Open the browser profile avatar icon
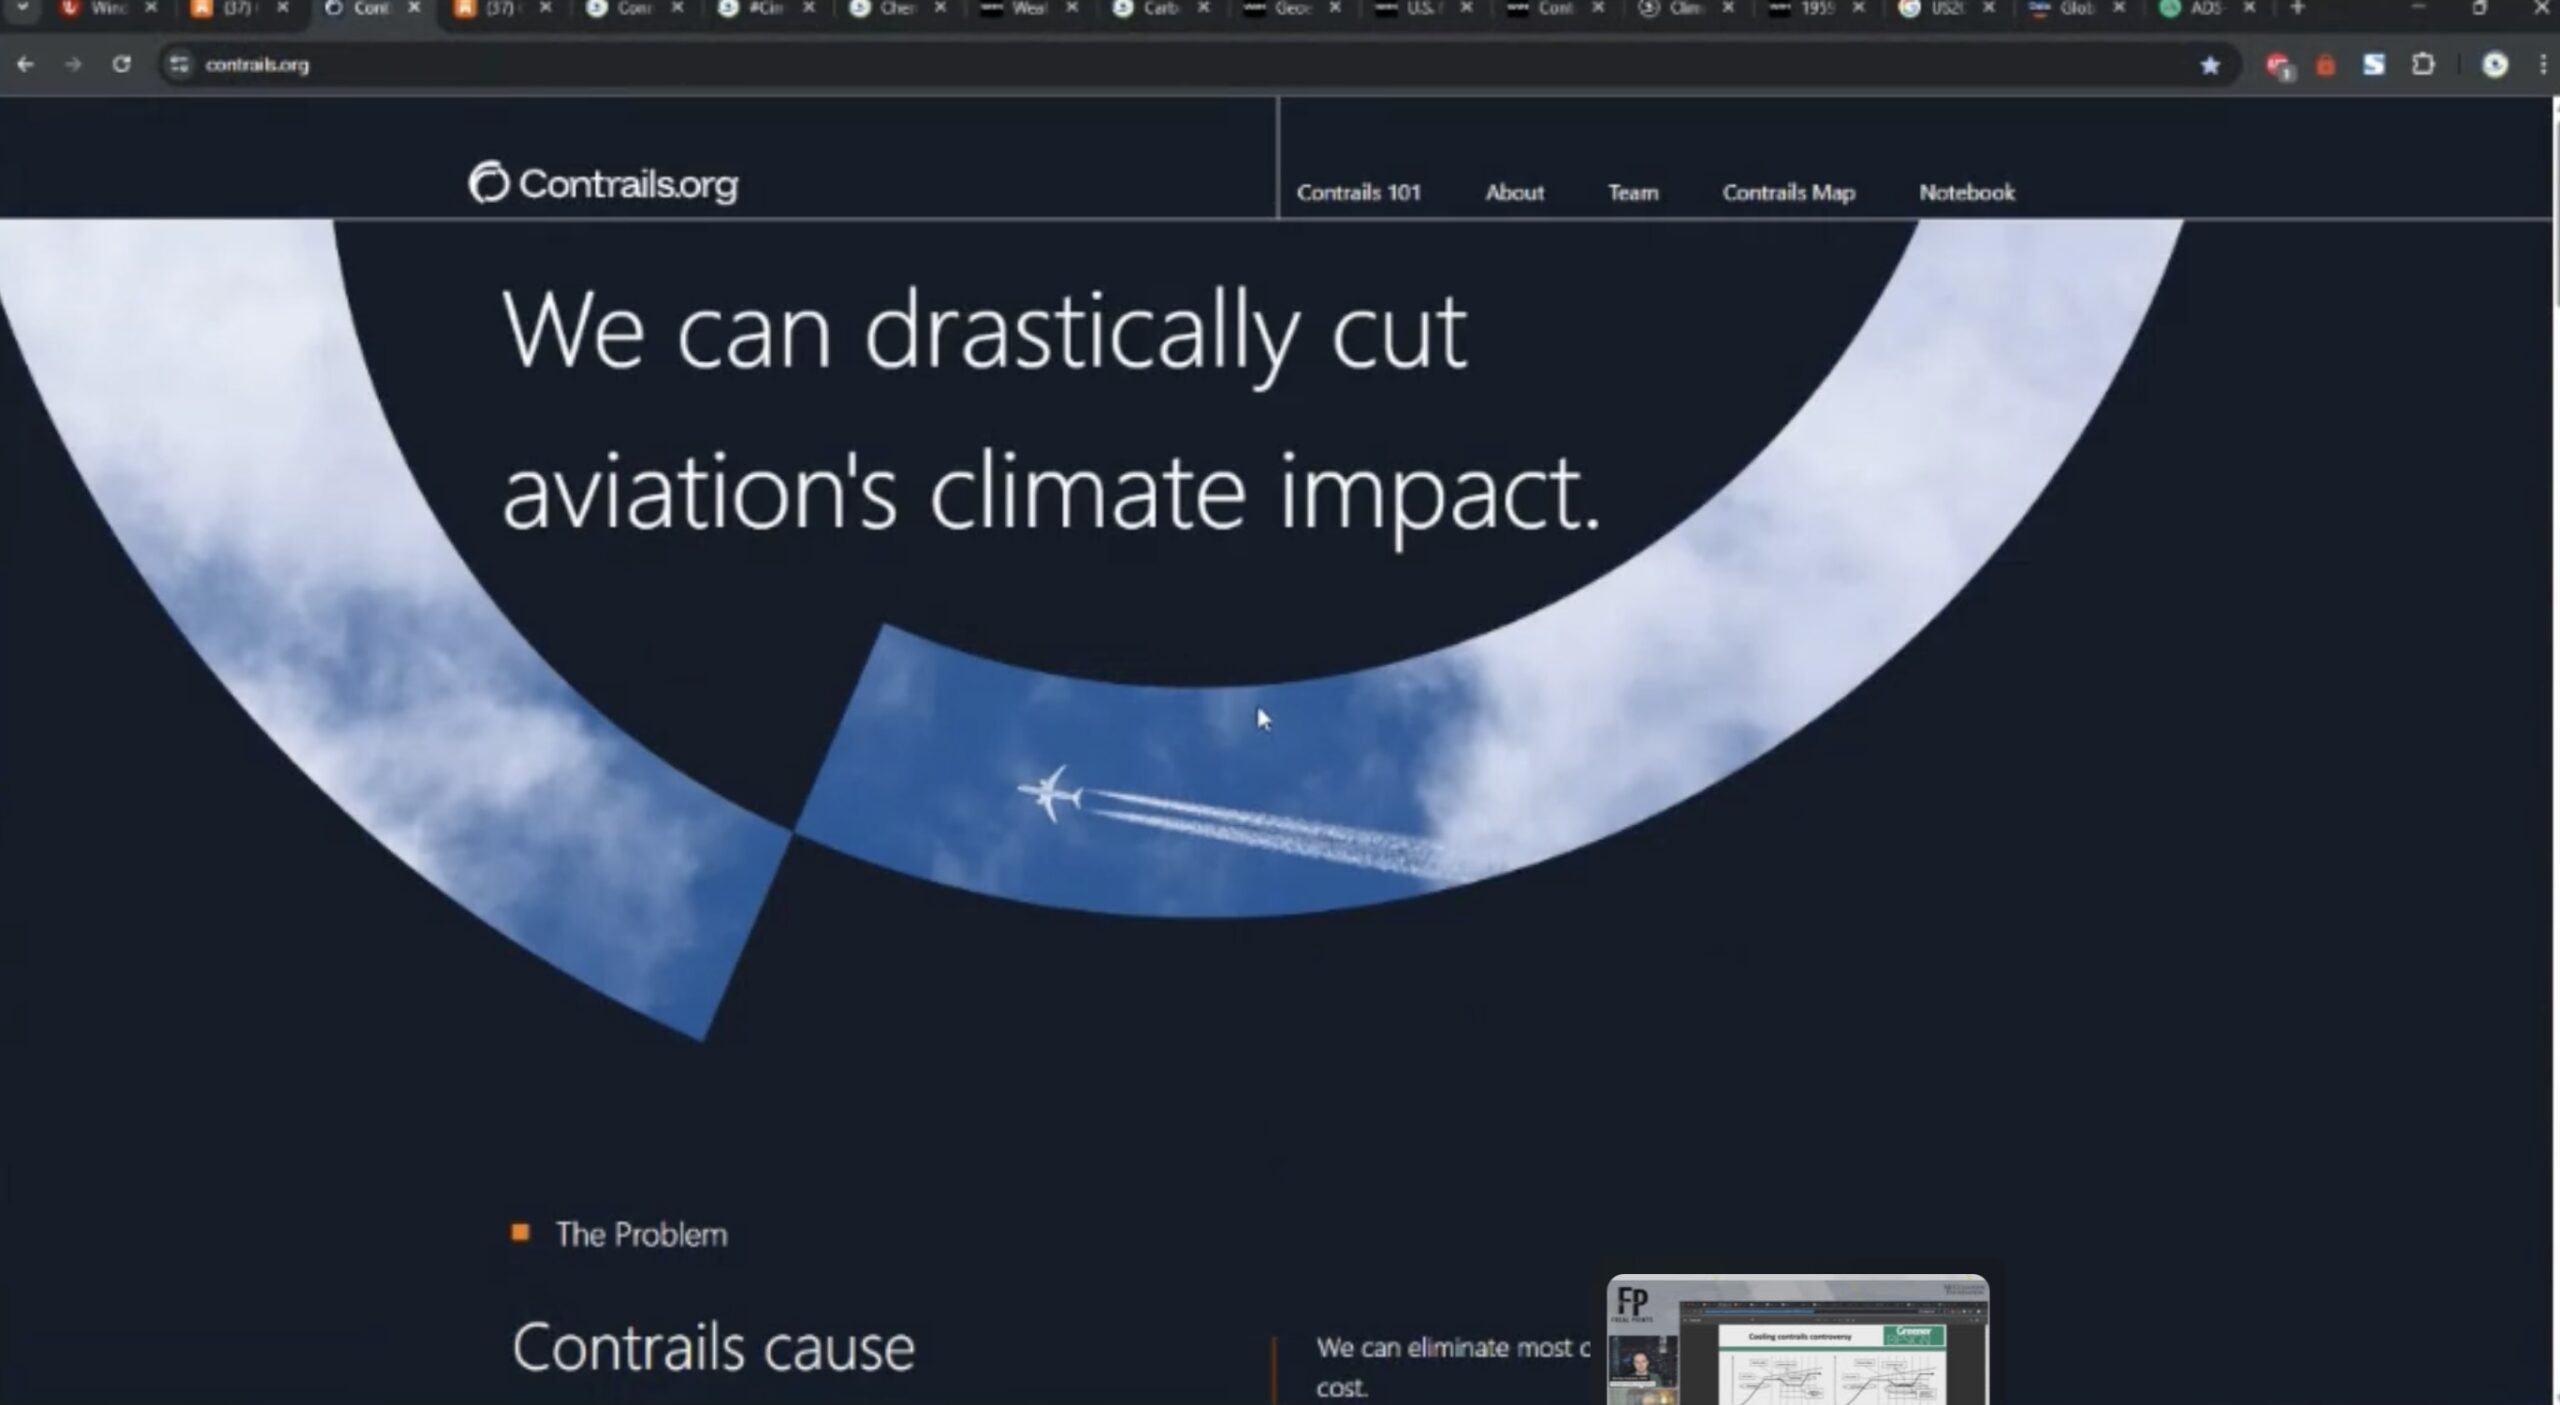Viewport: 2560px width, 1405px height. tap(2495, 65)
